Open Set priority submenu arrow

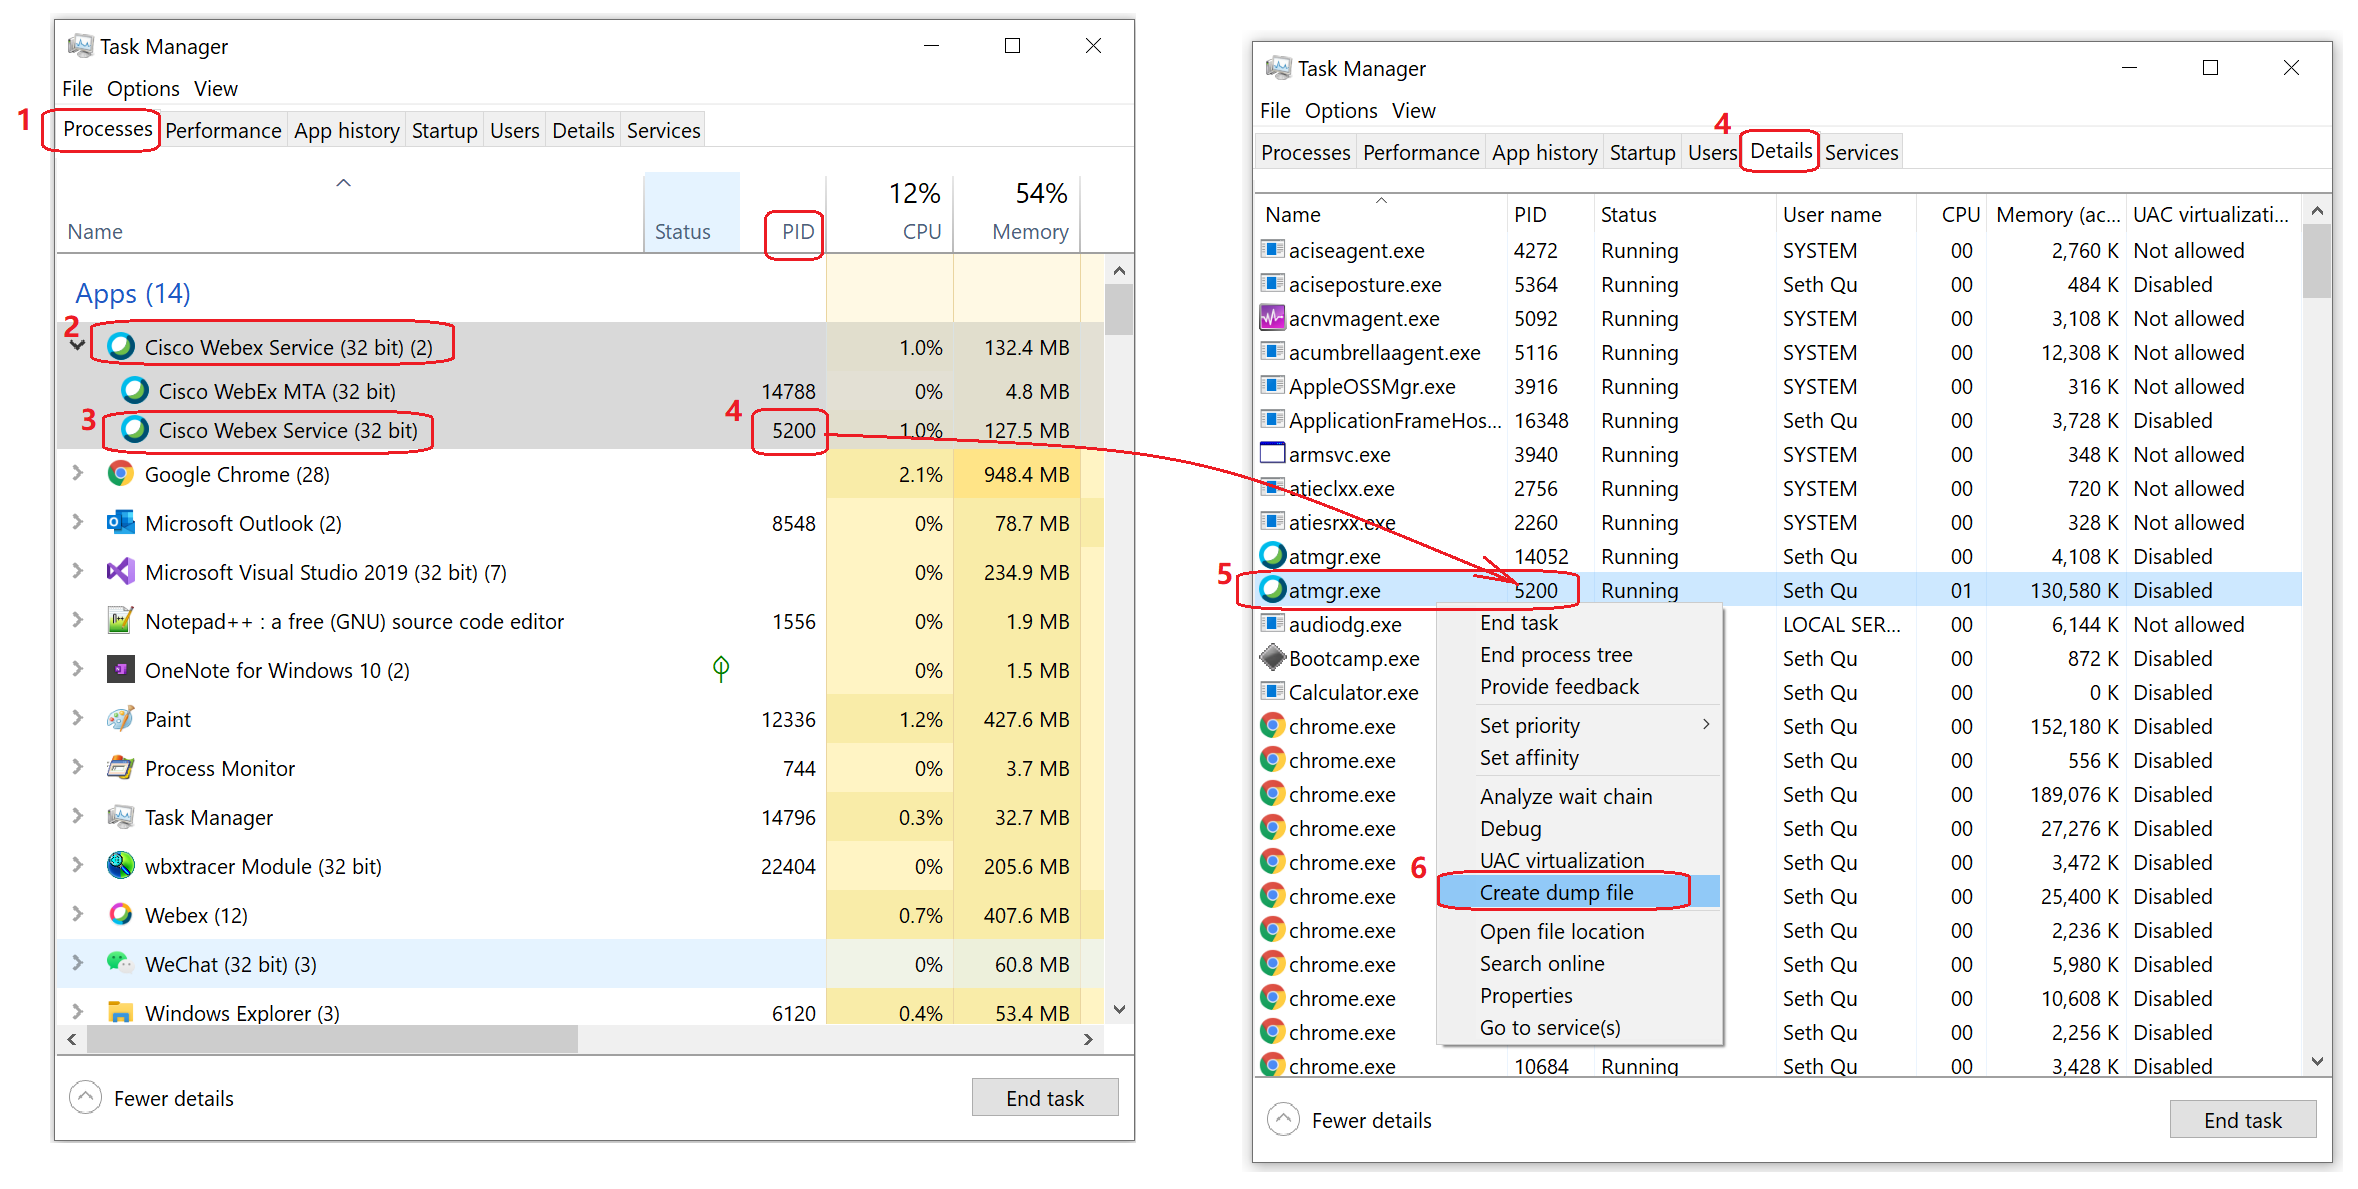1706,725
